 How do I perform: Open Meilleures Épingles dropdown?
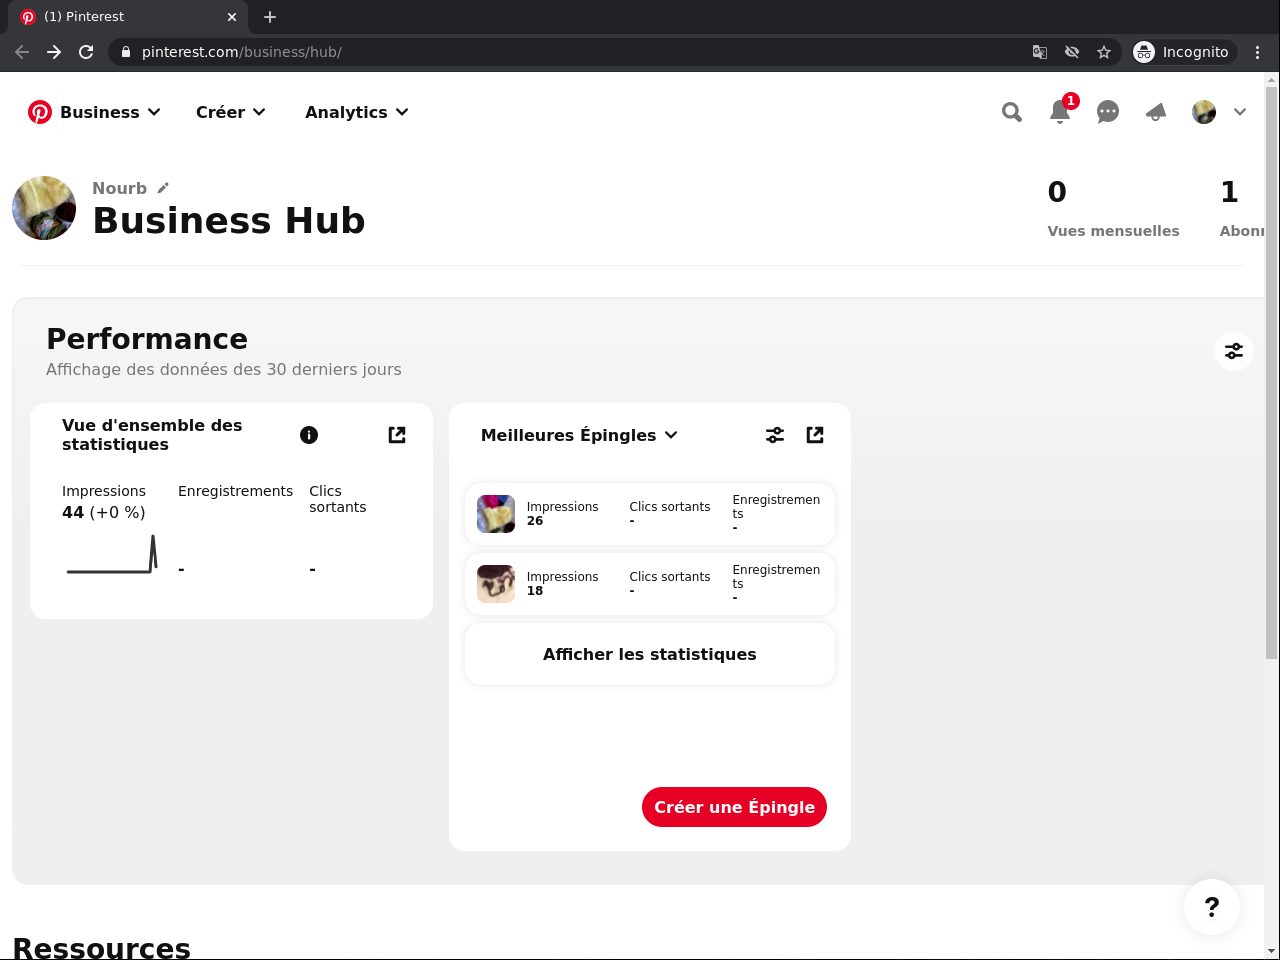580,435
